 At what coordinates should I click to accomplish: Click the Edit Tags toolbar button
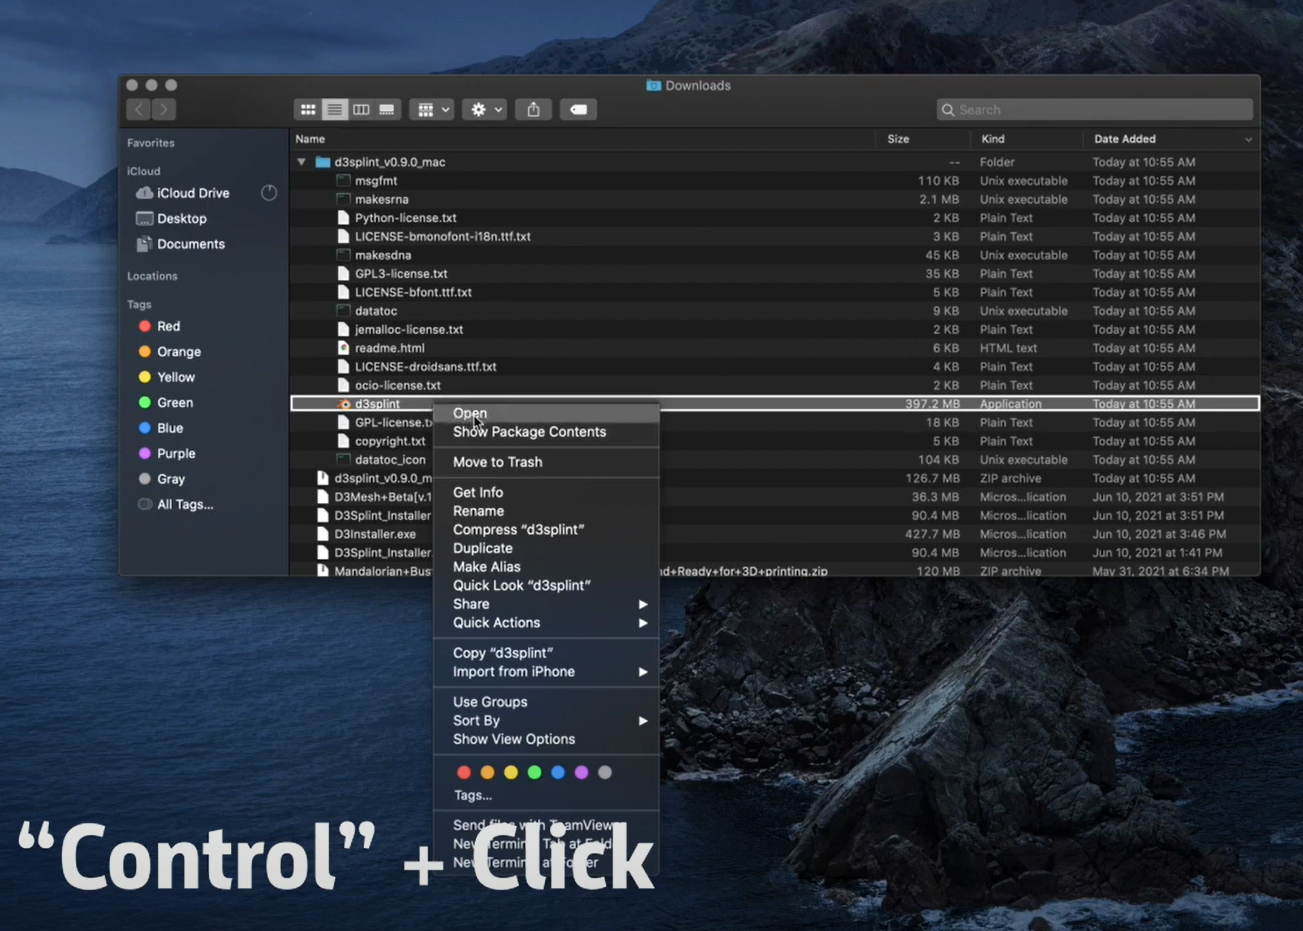(578, 110)
